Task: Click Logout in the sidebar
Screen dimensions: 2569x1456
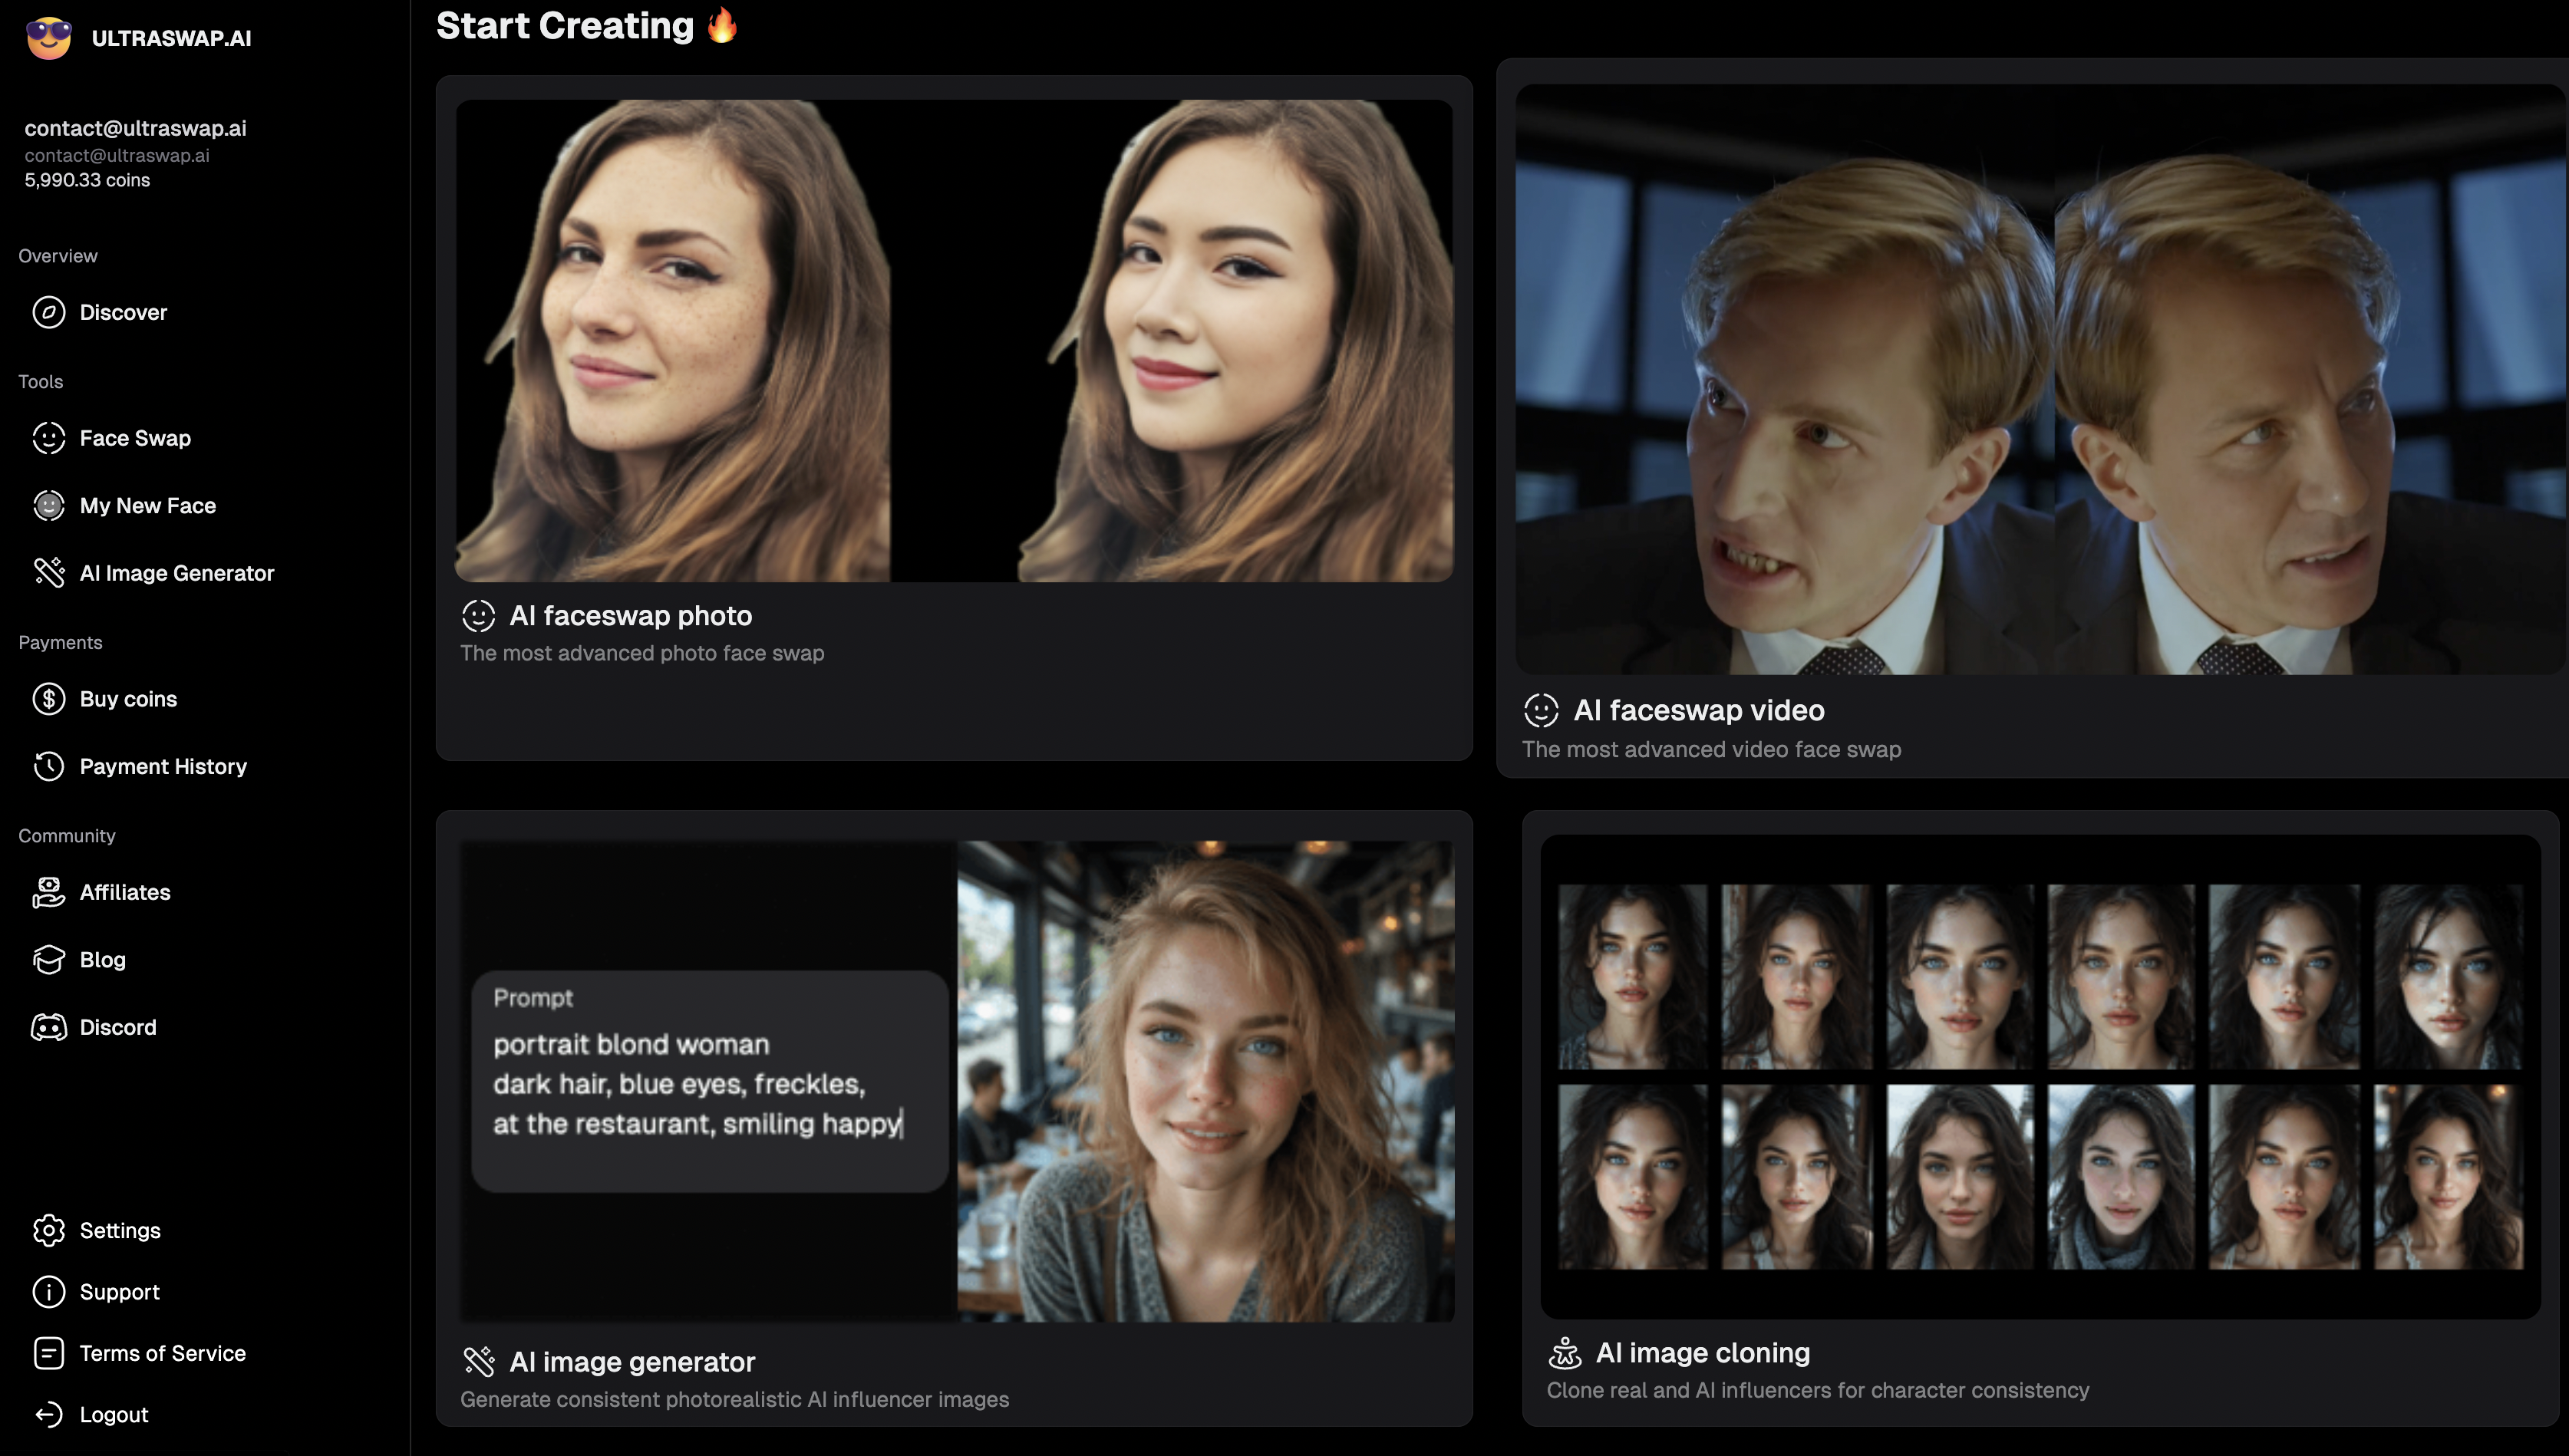Action: pyautogui.click(x=113, y=1414)
